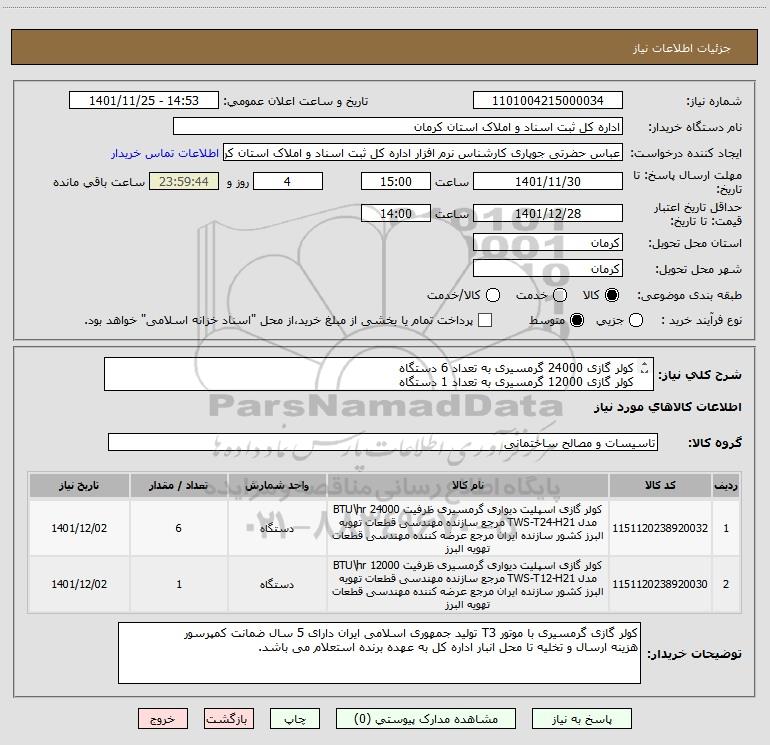The width and height of the screenshot is (770, 745).
Task: Click the need number field 1101004215000034
Action: 548,101
